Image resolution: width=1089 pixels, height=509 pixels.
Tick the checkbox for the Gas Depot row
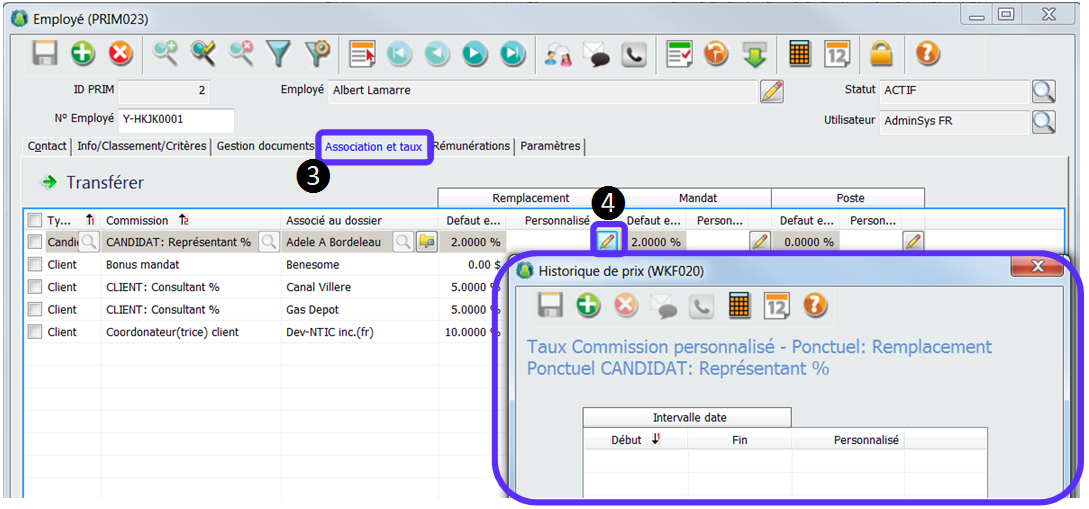coord(35,310)
